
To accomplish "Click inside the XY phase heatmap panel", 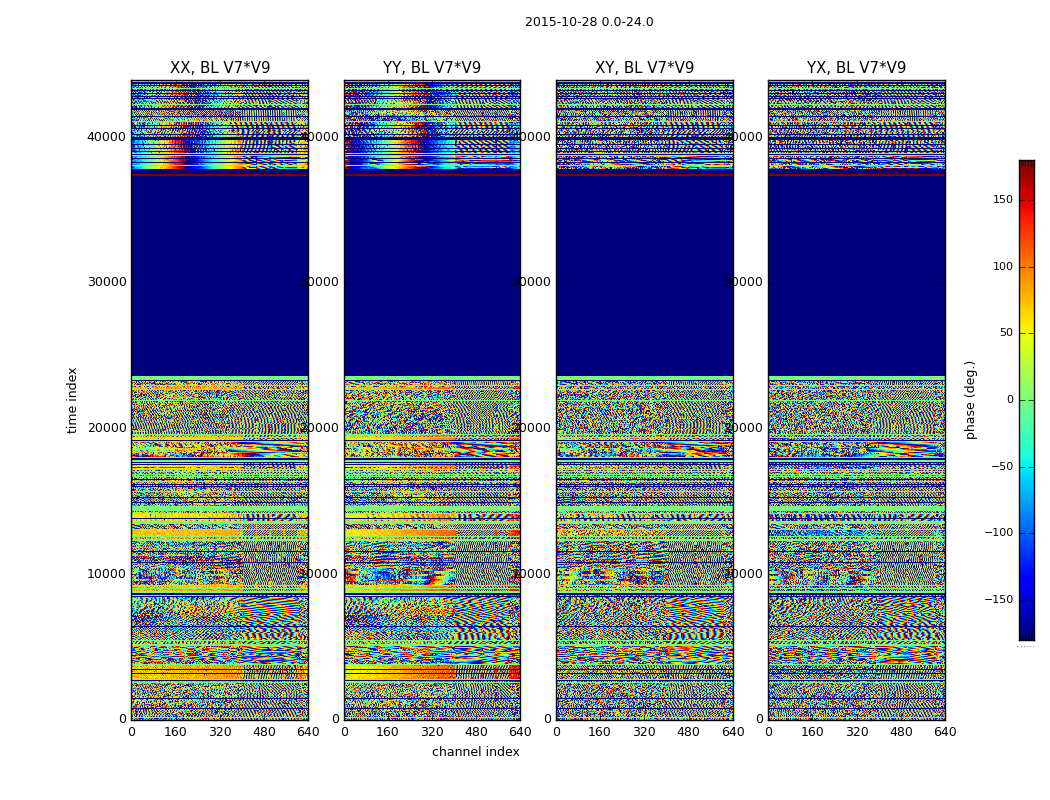I will pyautogui.click(x=645, y=400).
